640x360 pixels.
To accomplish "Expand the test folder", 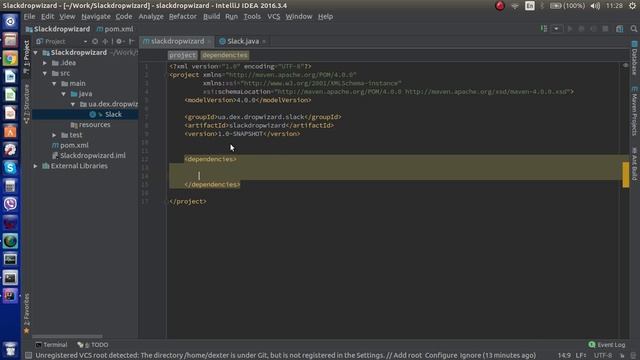I will click(54, 135).
